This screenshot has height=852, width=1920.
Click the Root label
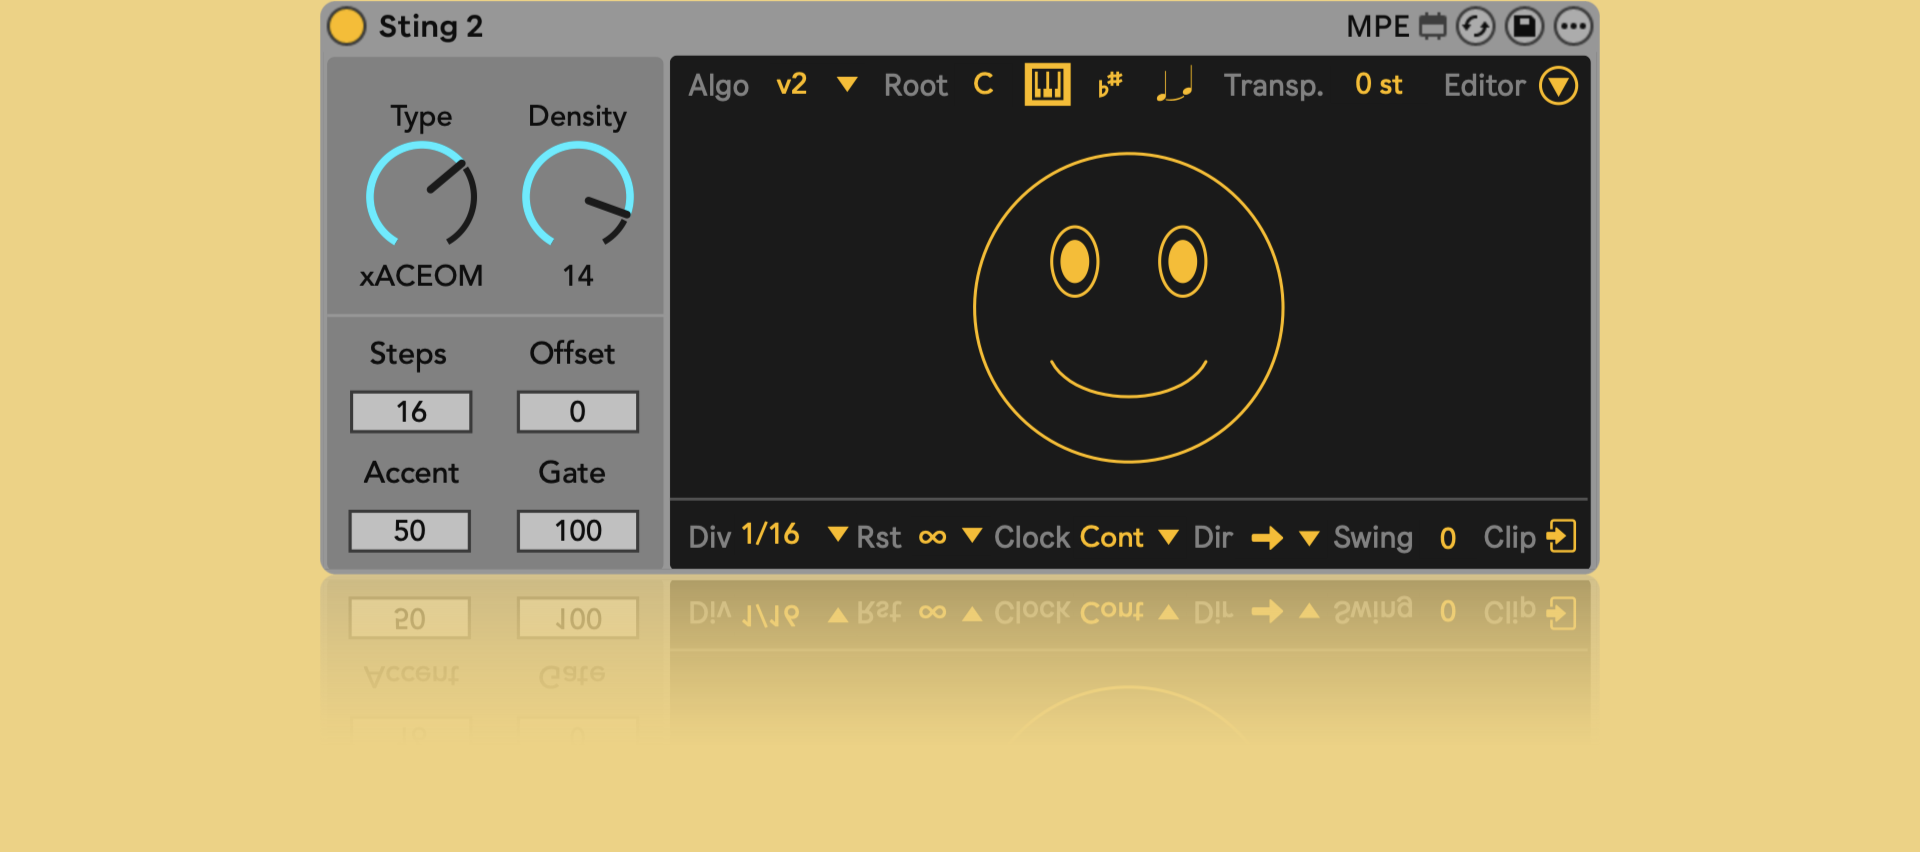(916, 86)
